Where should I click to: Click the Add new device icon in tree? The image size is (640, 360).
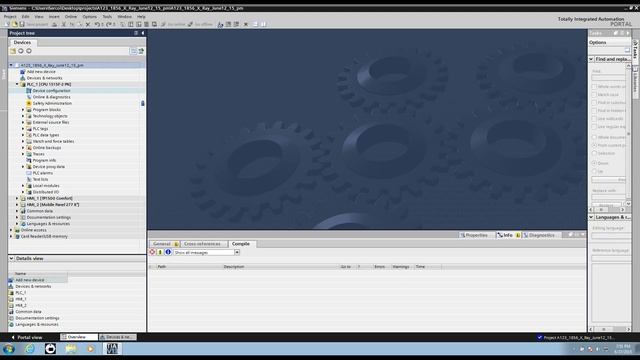23,72
